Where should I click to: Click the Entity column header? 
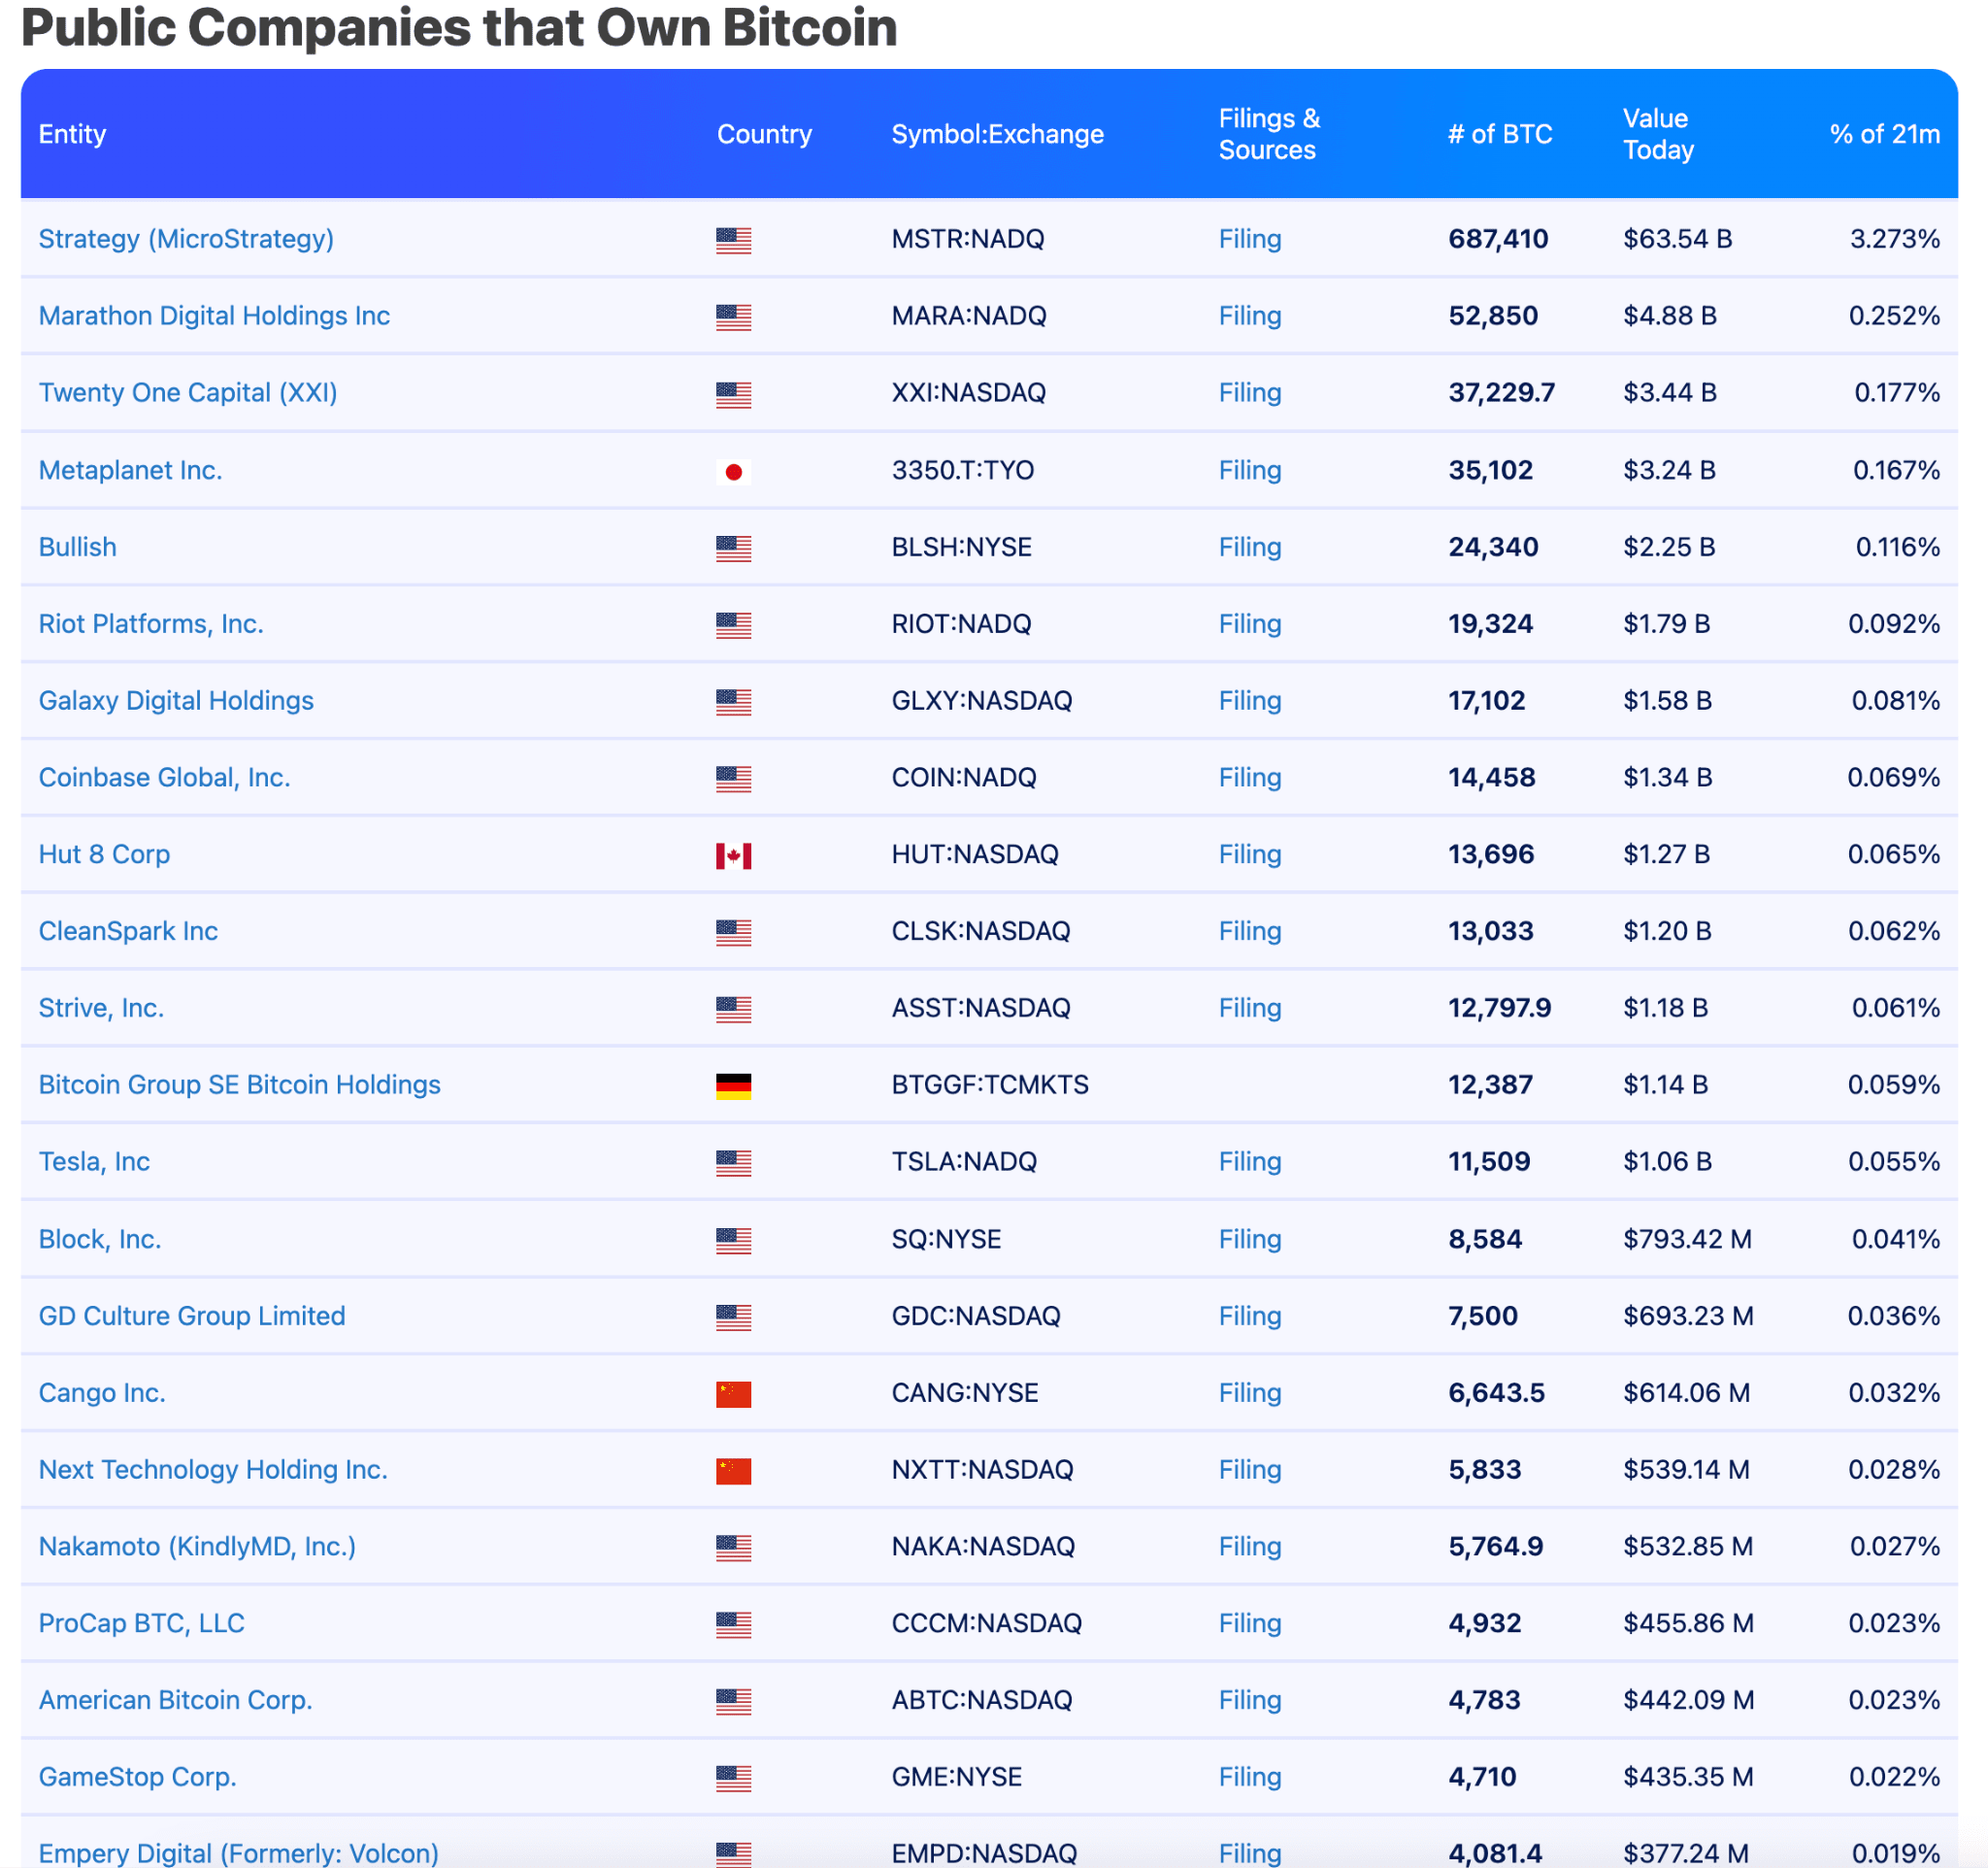point(71,134)
